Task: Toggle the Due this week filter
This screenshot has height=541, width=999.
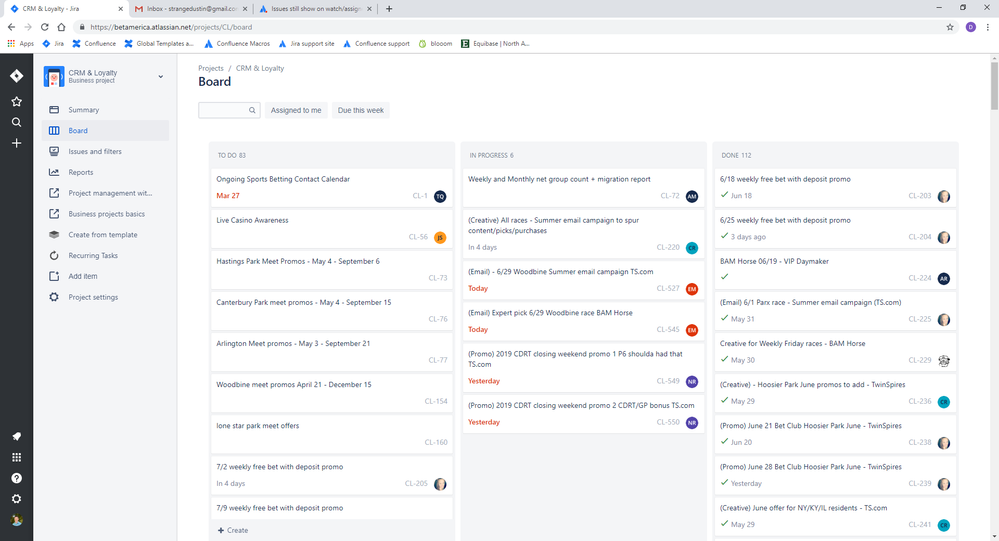Action: click(361, 110)
